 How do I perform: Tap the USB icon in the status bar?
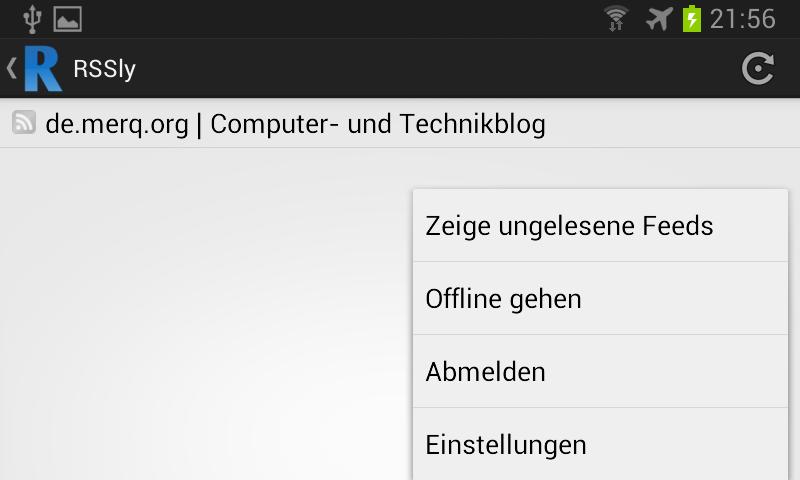pos(32,18)
